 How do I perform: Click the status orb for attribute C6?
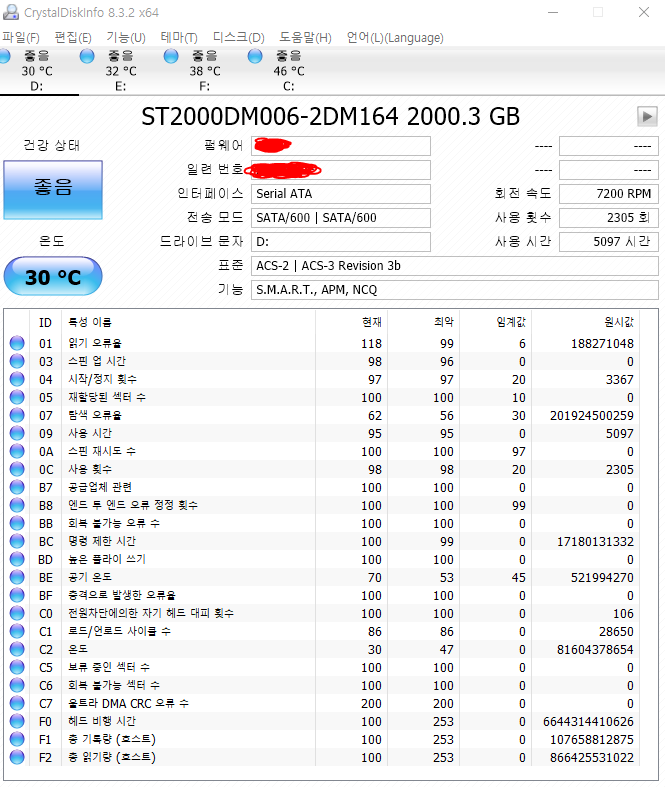click(17, 685)
